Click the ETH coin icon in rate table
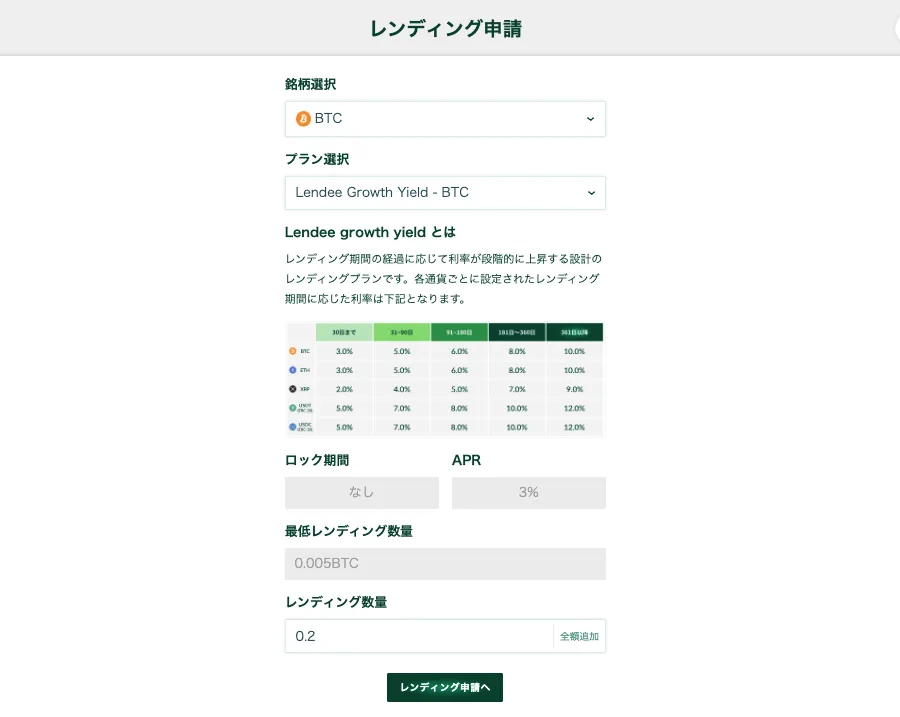The image size is (900, 717). [x=293, y=370]
